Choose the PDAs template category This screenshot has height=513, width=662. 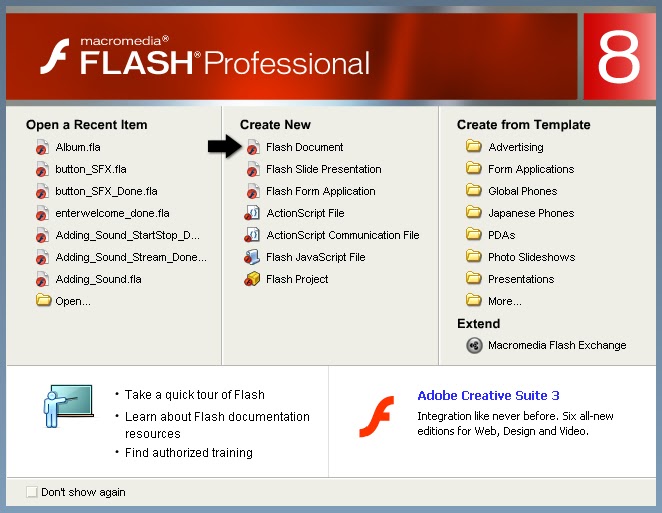[x=502, y=235]
